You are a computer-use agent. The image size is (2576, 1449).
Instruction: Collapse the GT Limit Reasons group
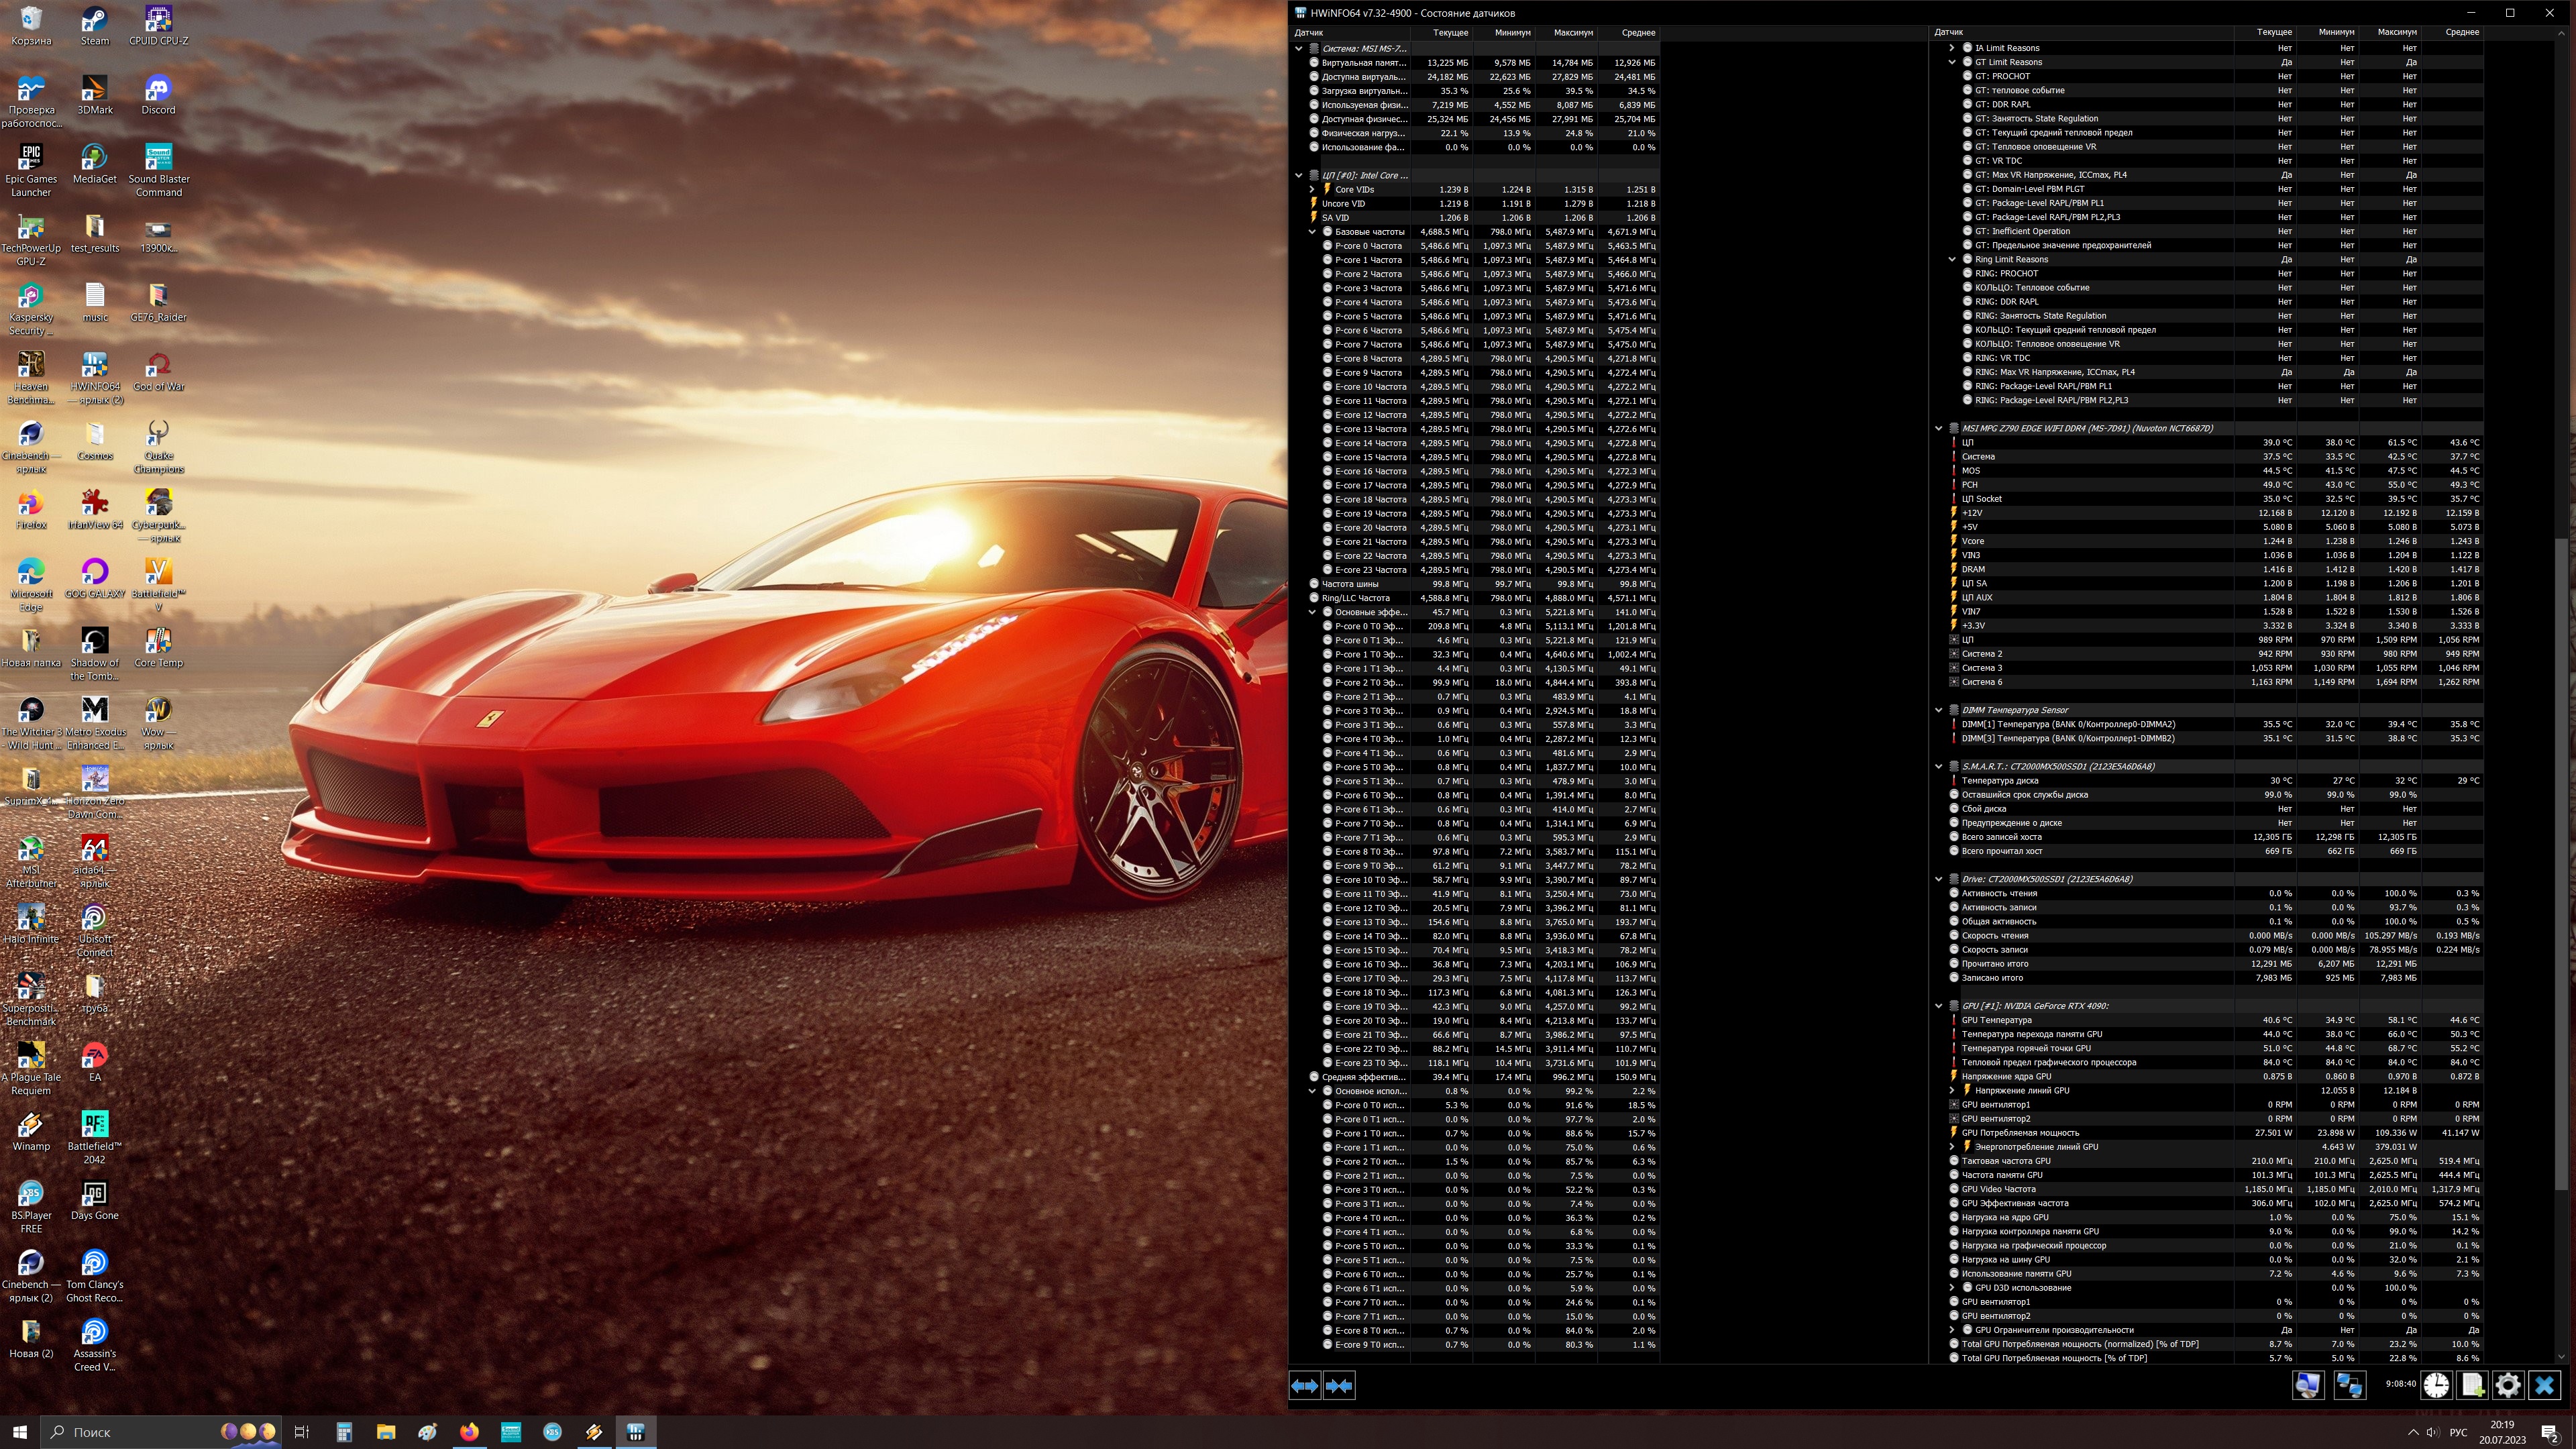click(x=1952, y=62)
